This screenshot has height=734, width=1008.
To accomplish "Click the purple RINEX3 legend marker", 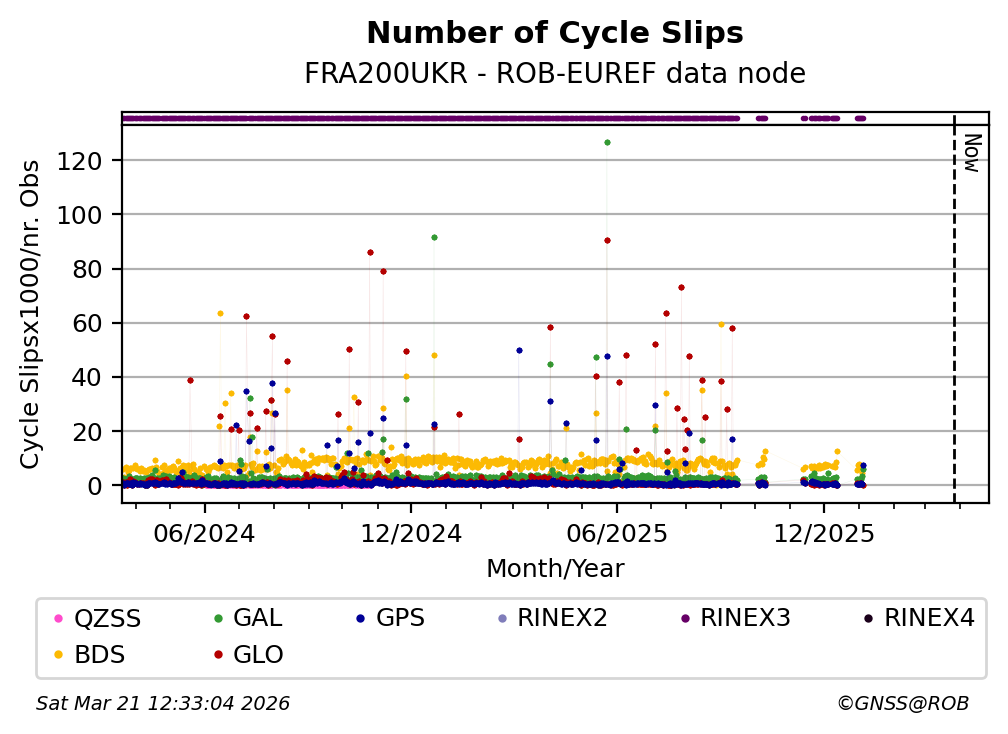I will (x=685, y=619).
